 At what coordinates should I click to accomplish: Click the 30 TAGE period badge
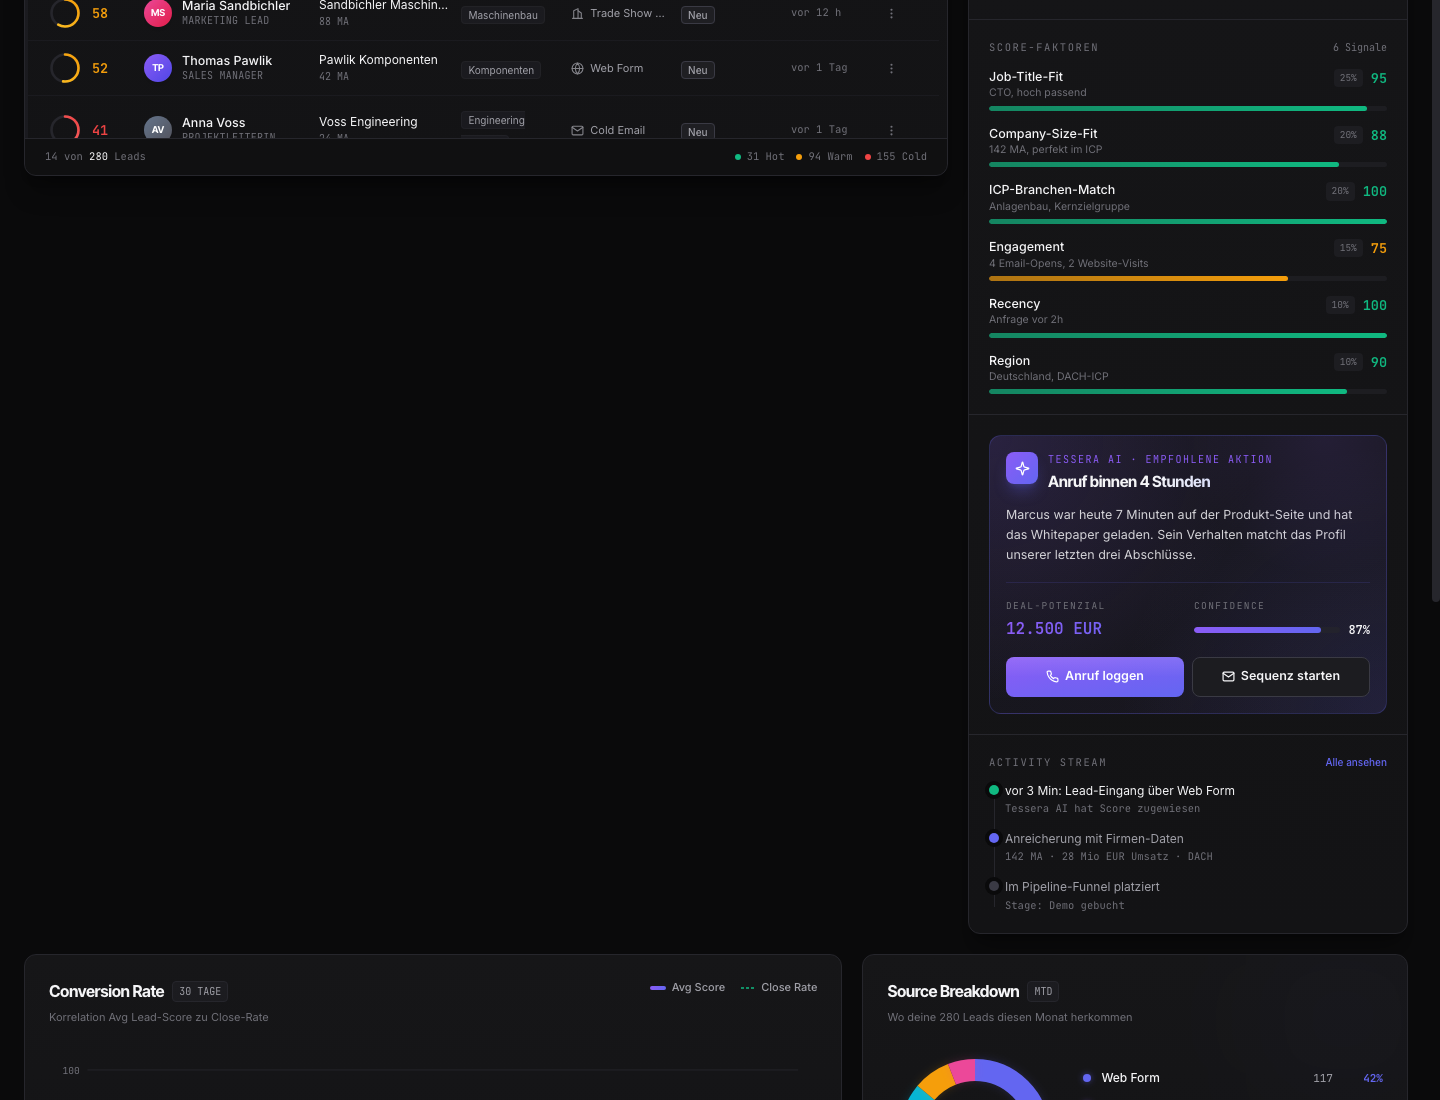click(x=200, y=992)
